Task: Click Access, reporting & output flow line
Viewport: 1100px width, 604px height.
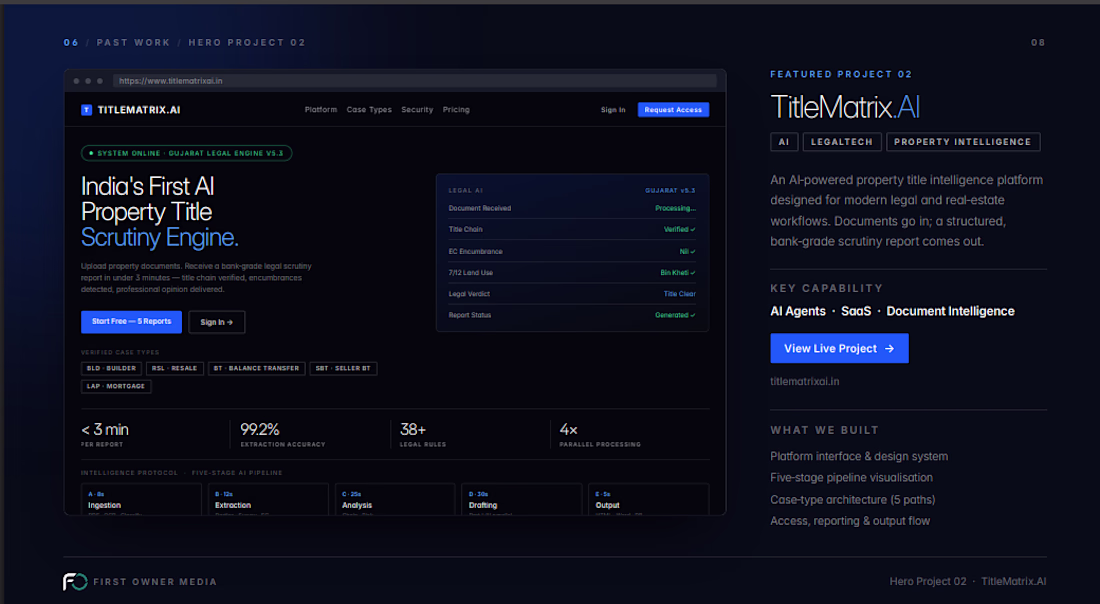Action: coord(850,521)
